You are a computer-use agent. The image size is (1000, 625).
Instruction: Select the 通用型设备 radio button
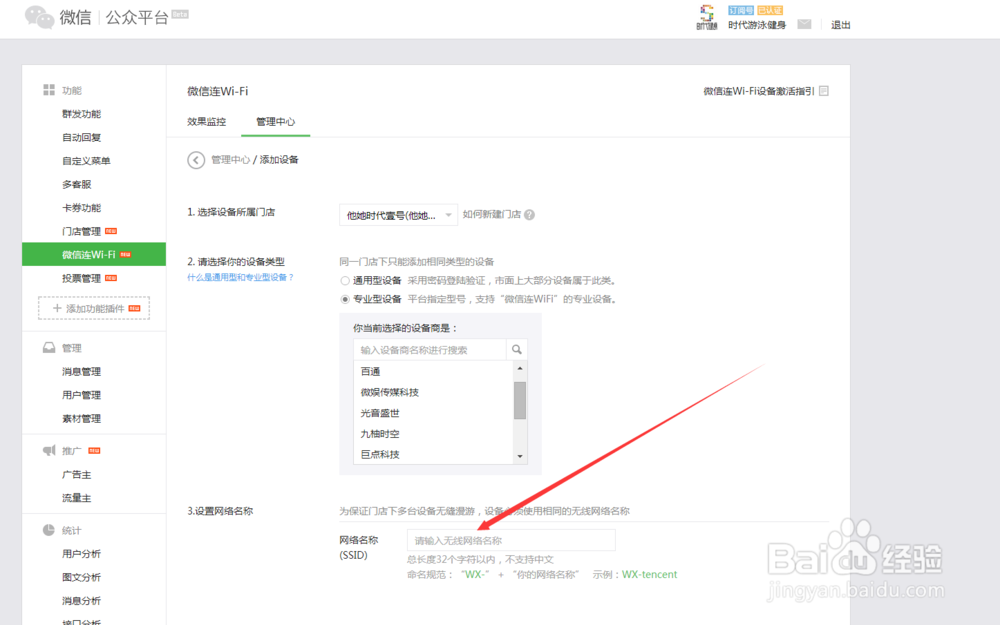345,281
